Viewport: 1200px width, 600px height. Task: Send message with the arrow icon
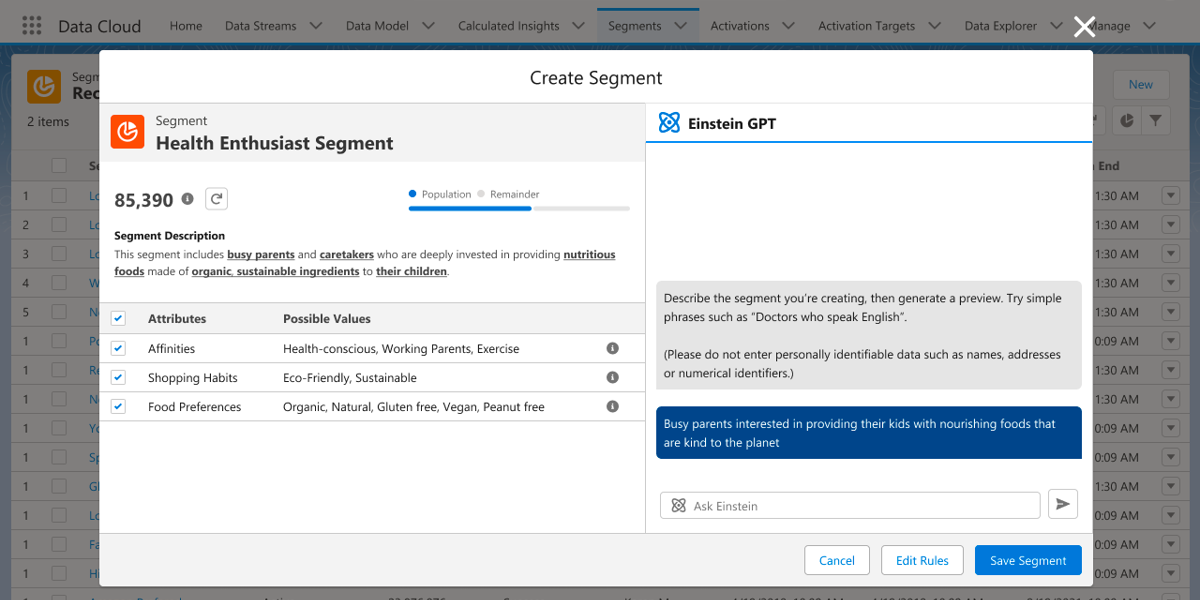pyautogui.click(x=1062, y=505)
